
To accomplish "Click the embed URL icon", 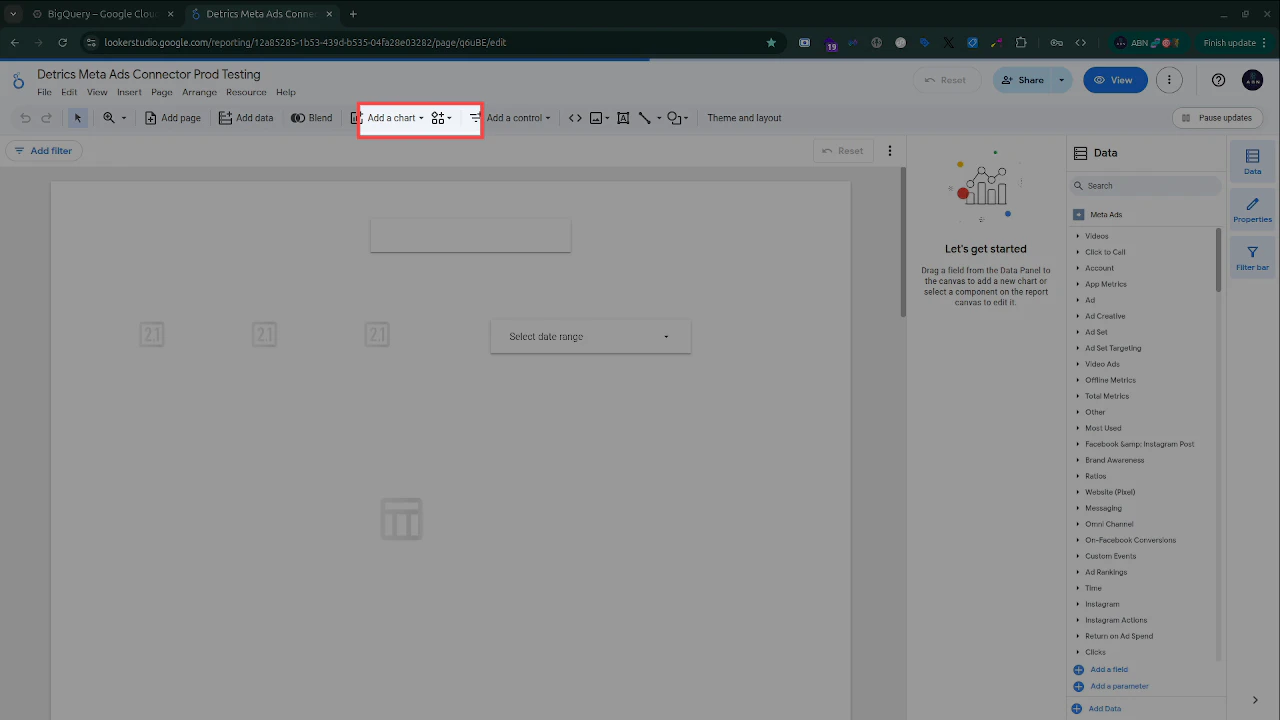I will coord(575,117).
